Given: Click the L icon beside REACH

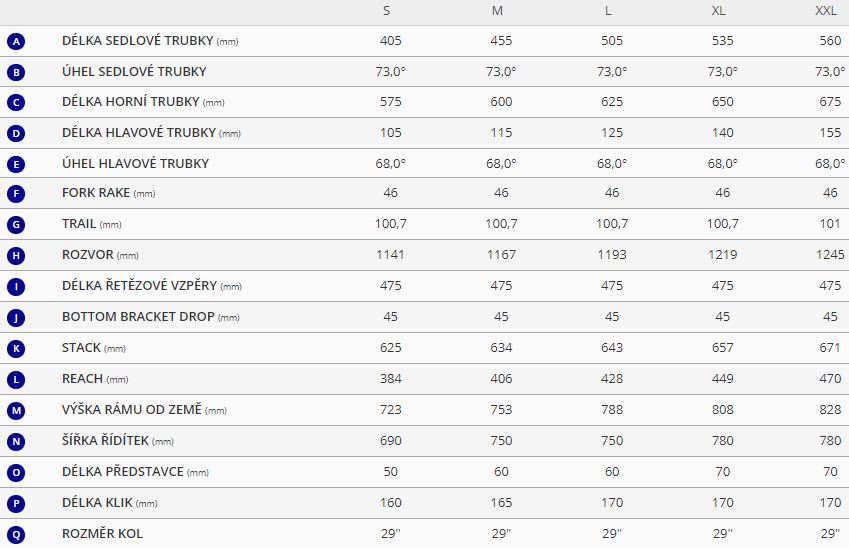Looking at the screenshot, I should coord(16,380).
